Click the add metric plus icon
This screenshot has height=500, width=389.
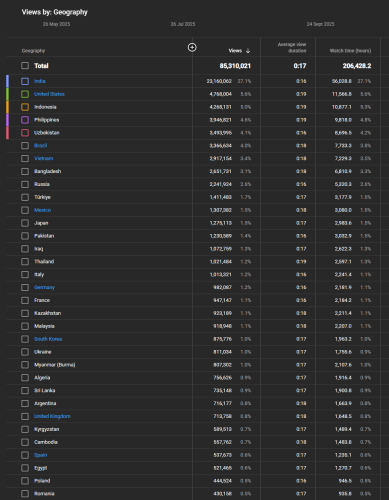pos(192,47)
